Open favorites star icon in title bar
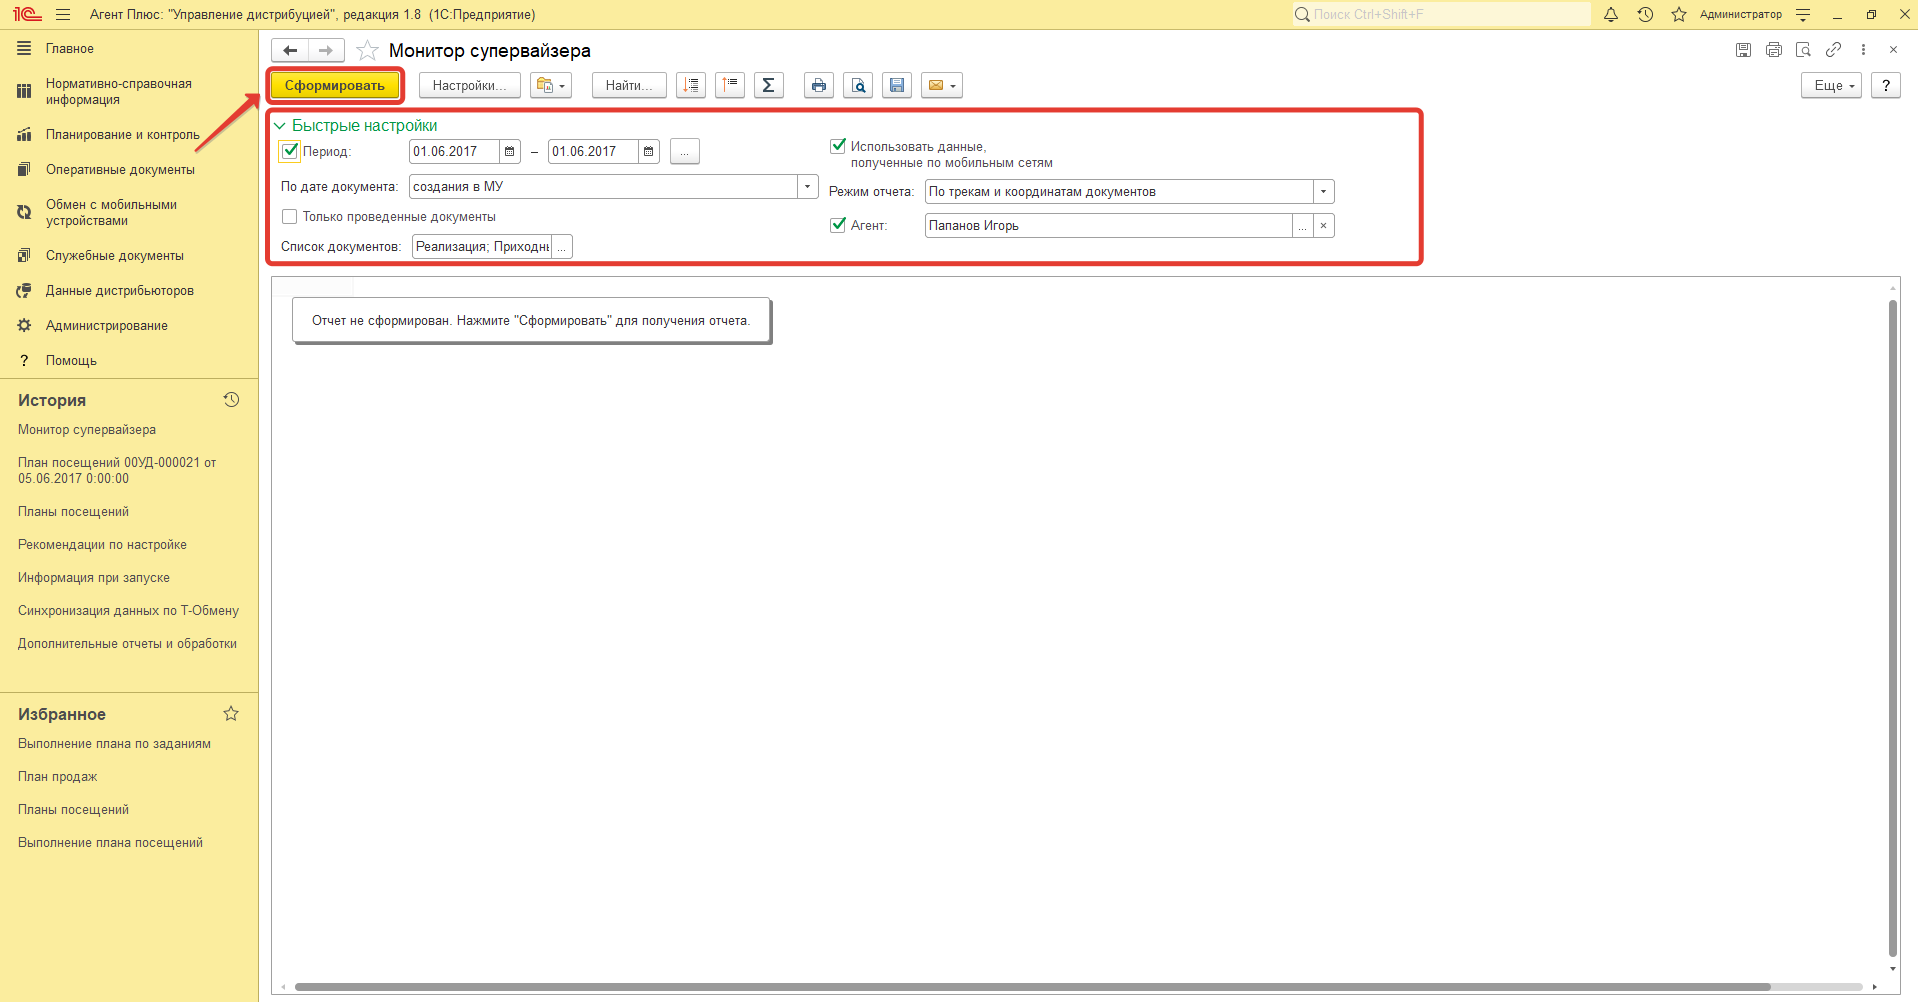Viewport: 1918px width, 1002px height. (1679, 14)
